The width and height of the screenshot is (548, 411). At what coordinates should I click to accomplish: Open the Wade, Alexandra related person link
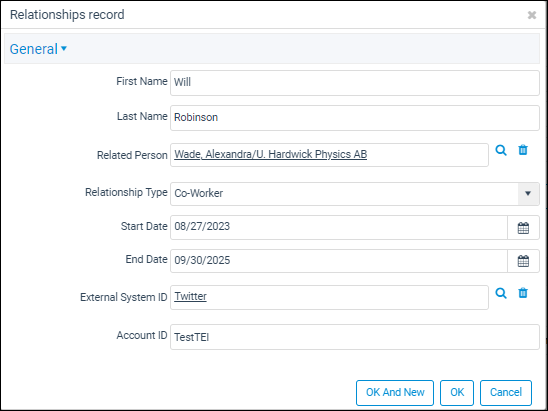(x=271, y=154)
